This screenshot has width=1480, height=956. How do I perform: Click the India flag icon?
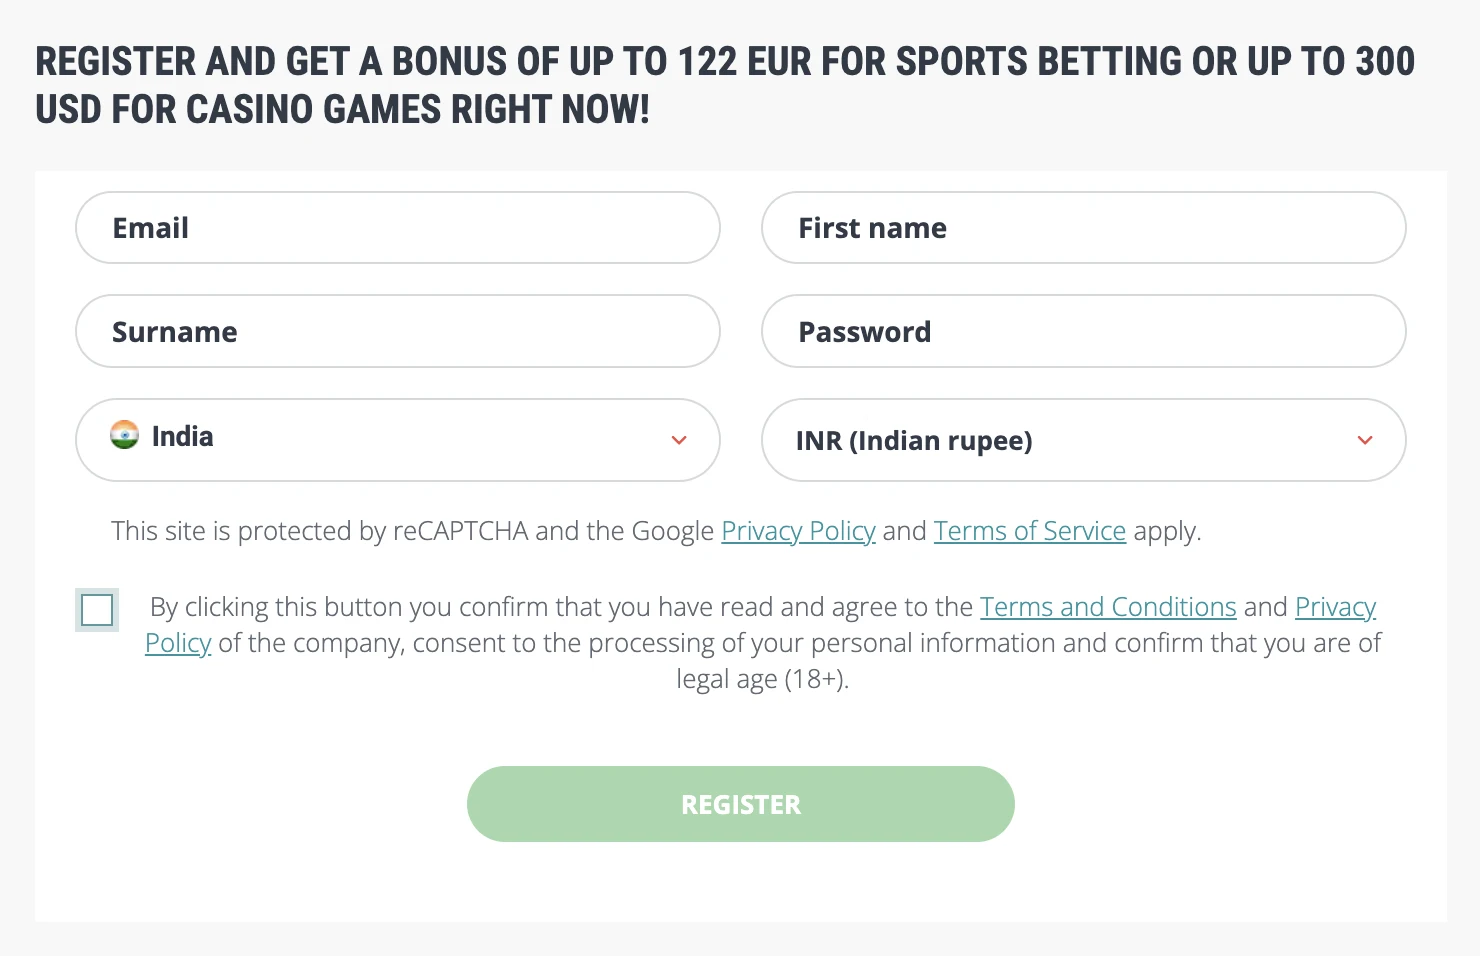point(124,435)
